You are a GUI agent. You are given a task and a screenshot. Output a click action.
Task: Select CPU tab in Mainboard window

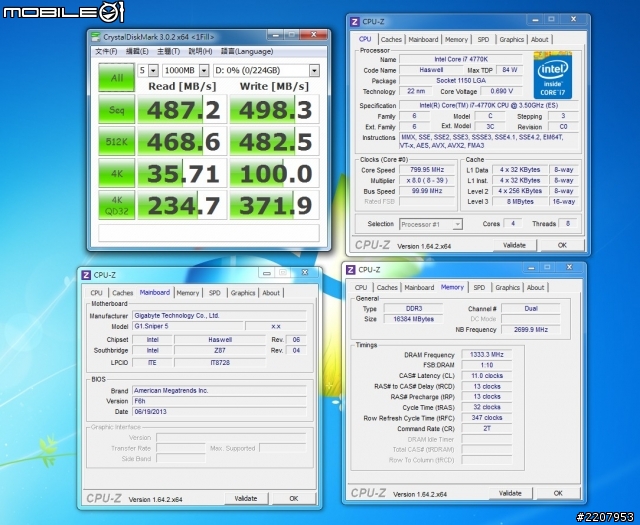coord(96,293)
